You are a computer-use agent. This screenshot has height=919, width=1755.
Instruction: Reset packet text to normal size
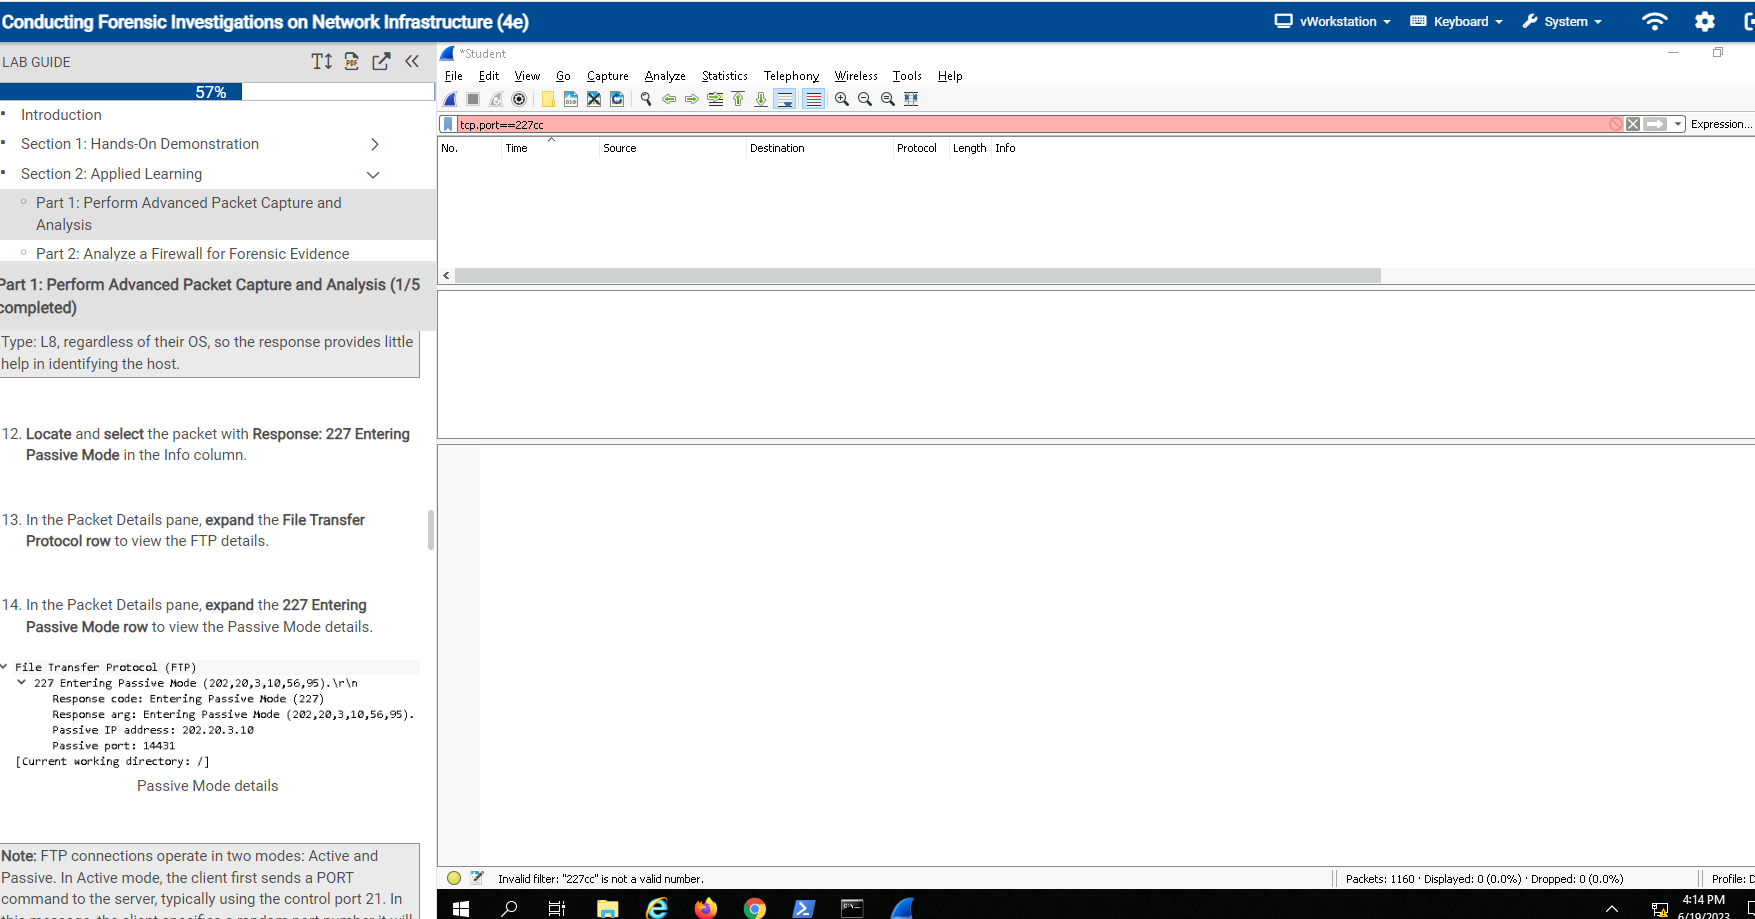tap(888, 99)
